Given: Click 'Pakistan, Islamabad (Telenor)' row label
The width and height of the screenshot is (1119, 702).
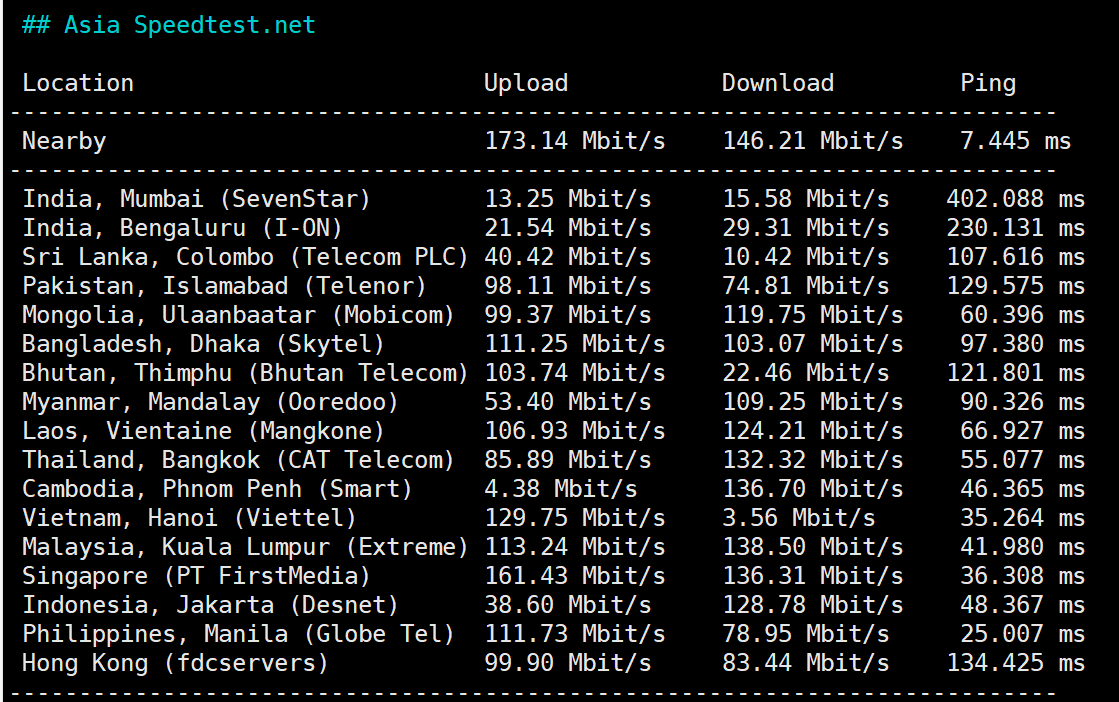Looking at the screenshot, I should [x=225, y=286].
